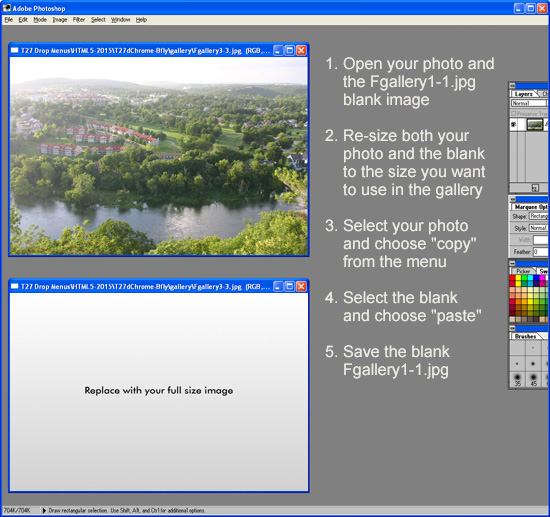Maximize the Adobe Photoshop main window

(531, 8)
